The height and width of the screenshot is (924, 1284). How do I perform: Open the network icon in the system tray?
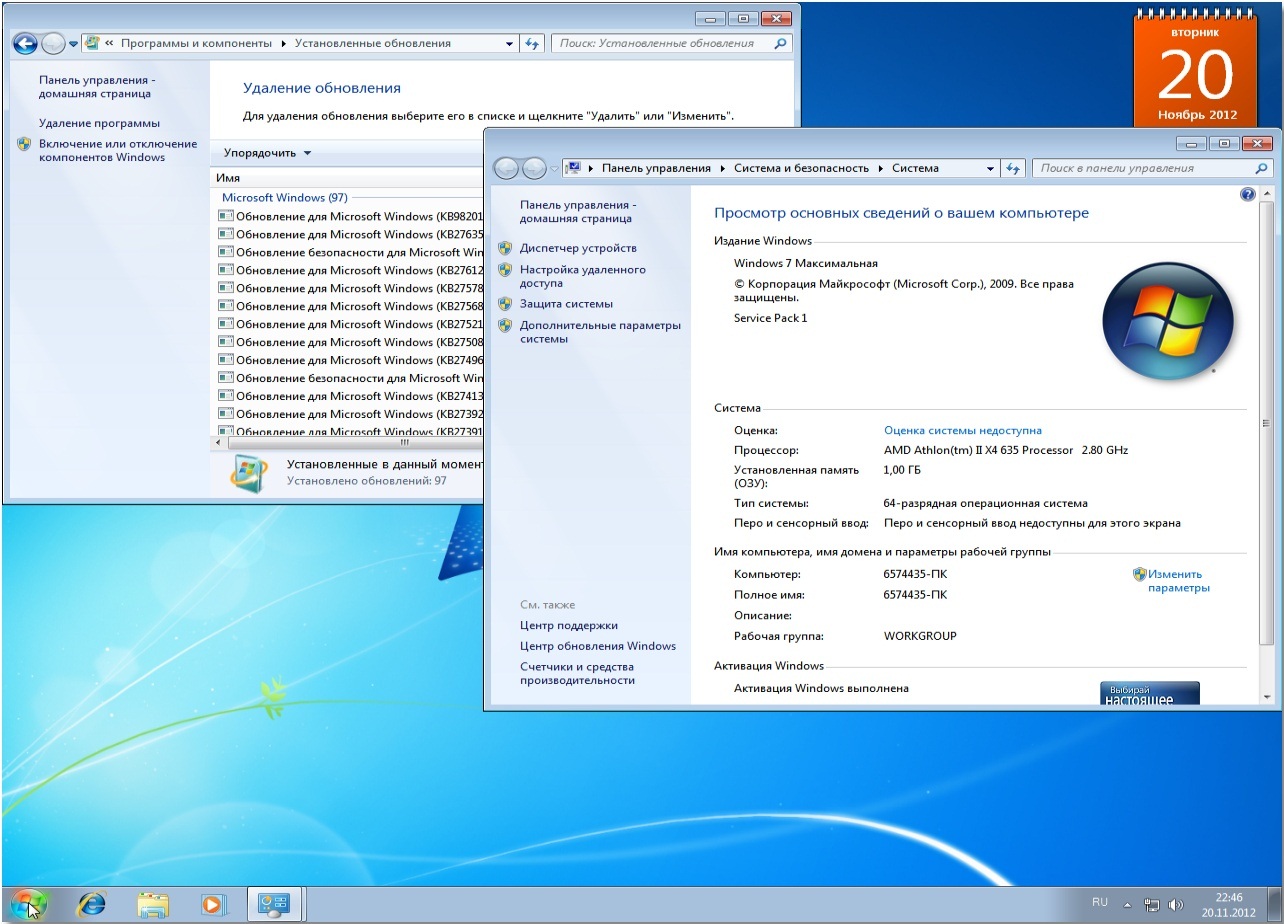[x=1152, y=904]
